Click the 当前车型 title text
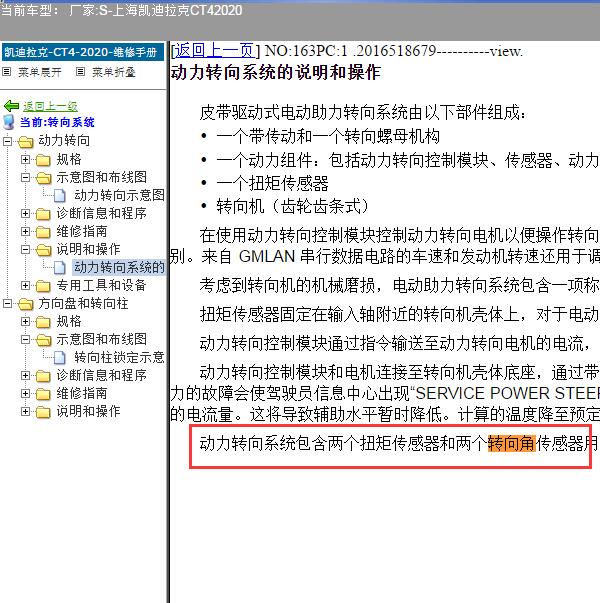This screenshot has width=600, height=603. 122,10
